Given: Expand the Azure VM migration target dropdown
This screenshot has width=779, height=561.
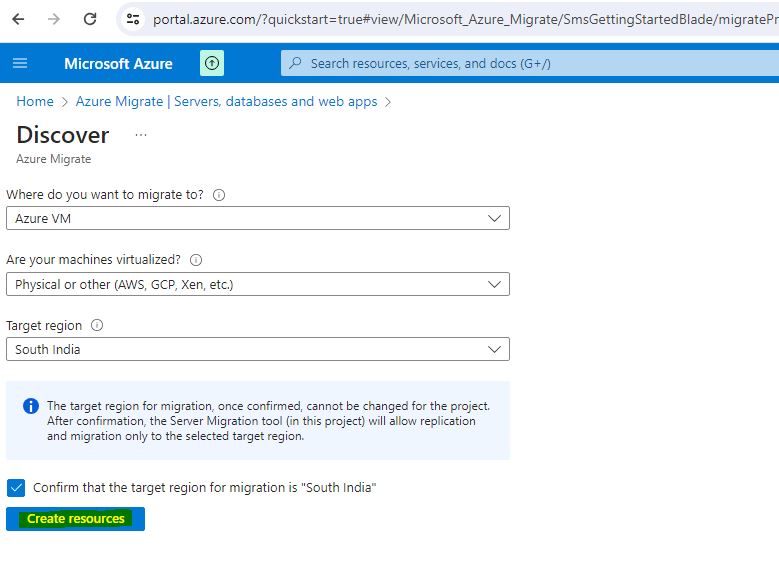Looking at the screenshot, I should pos(257,218).
